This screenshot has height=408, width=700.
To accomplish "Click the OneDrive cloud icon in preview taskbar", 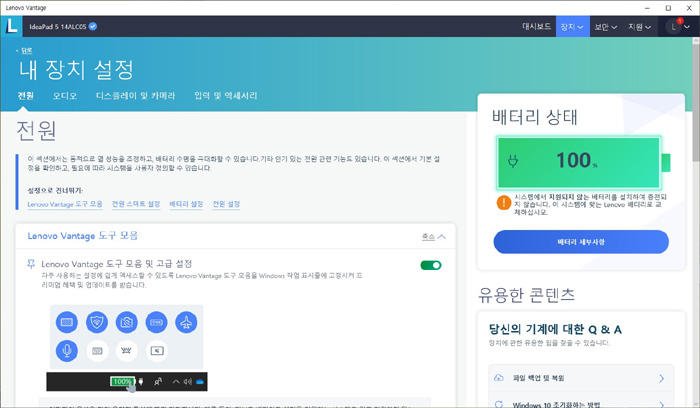I will point(200,382).
